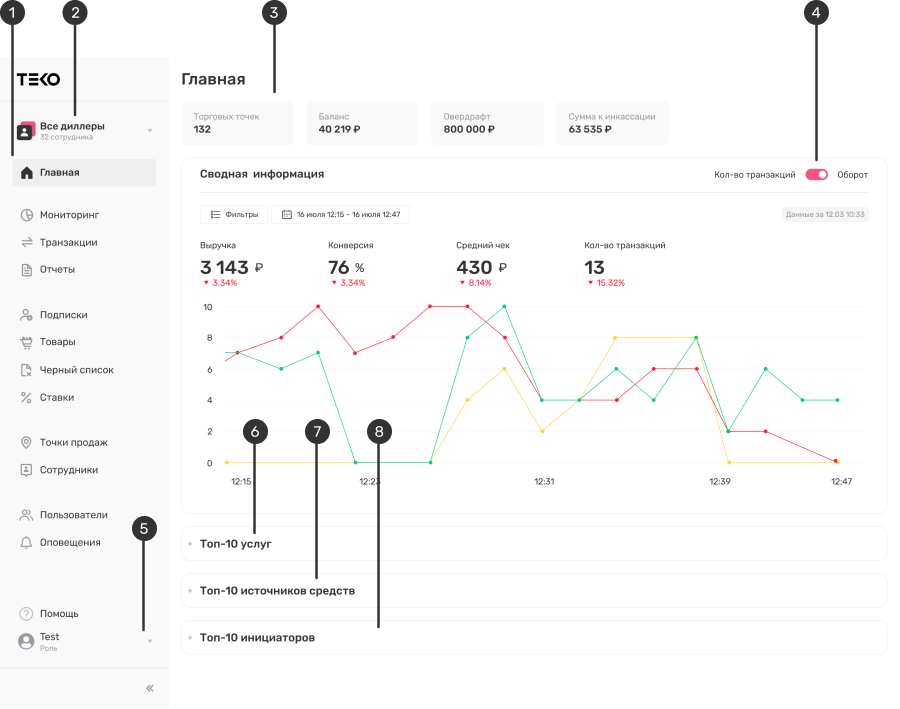The image size is (900, 709).
Task: Click the Черный список file icon
Action: 26,370
